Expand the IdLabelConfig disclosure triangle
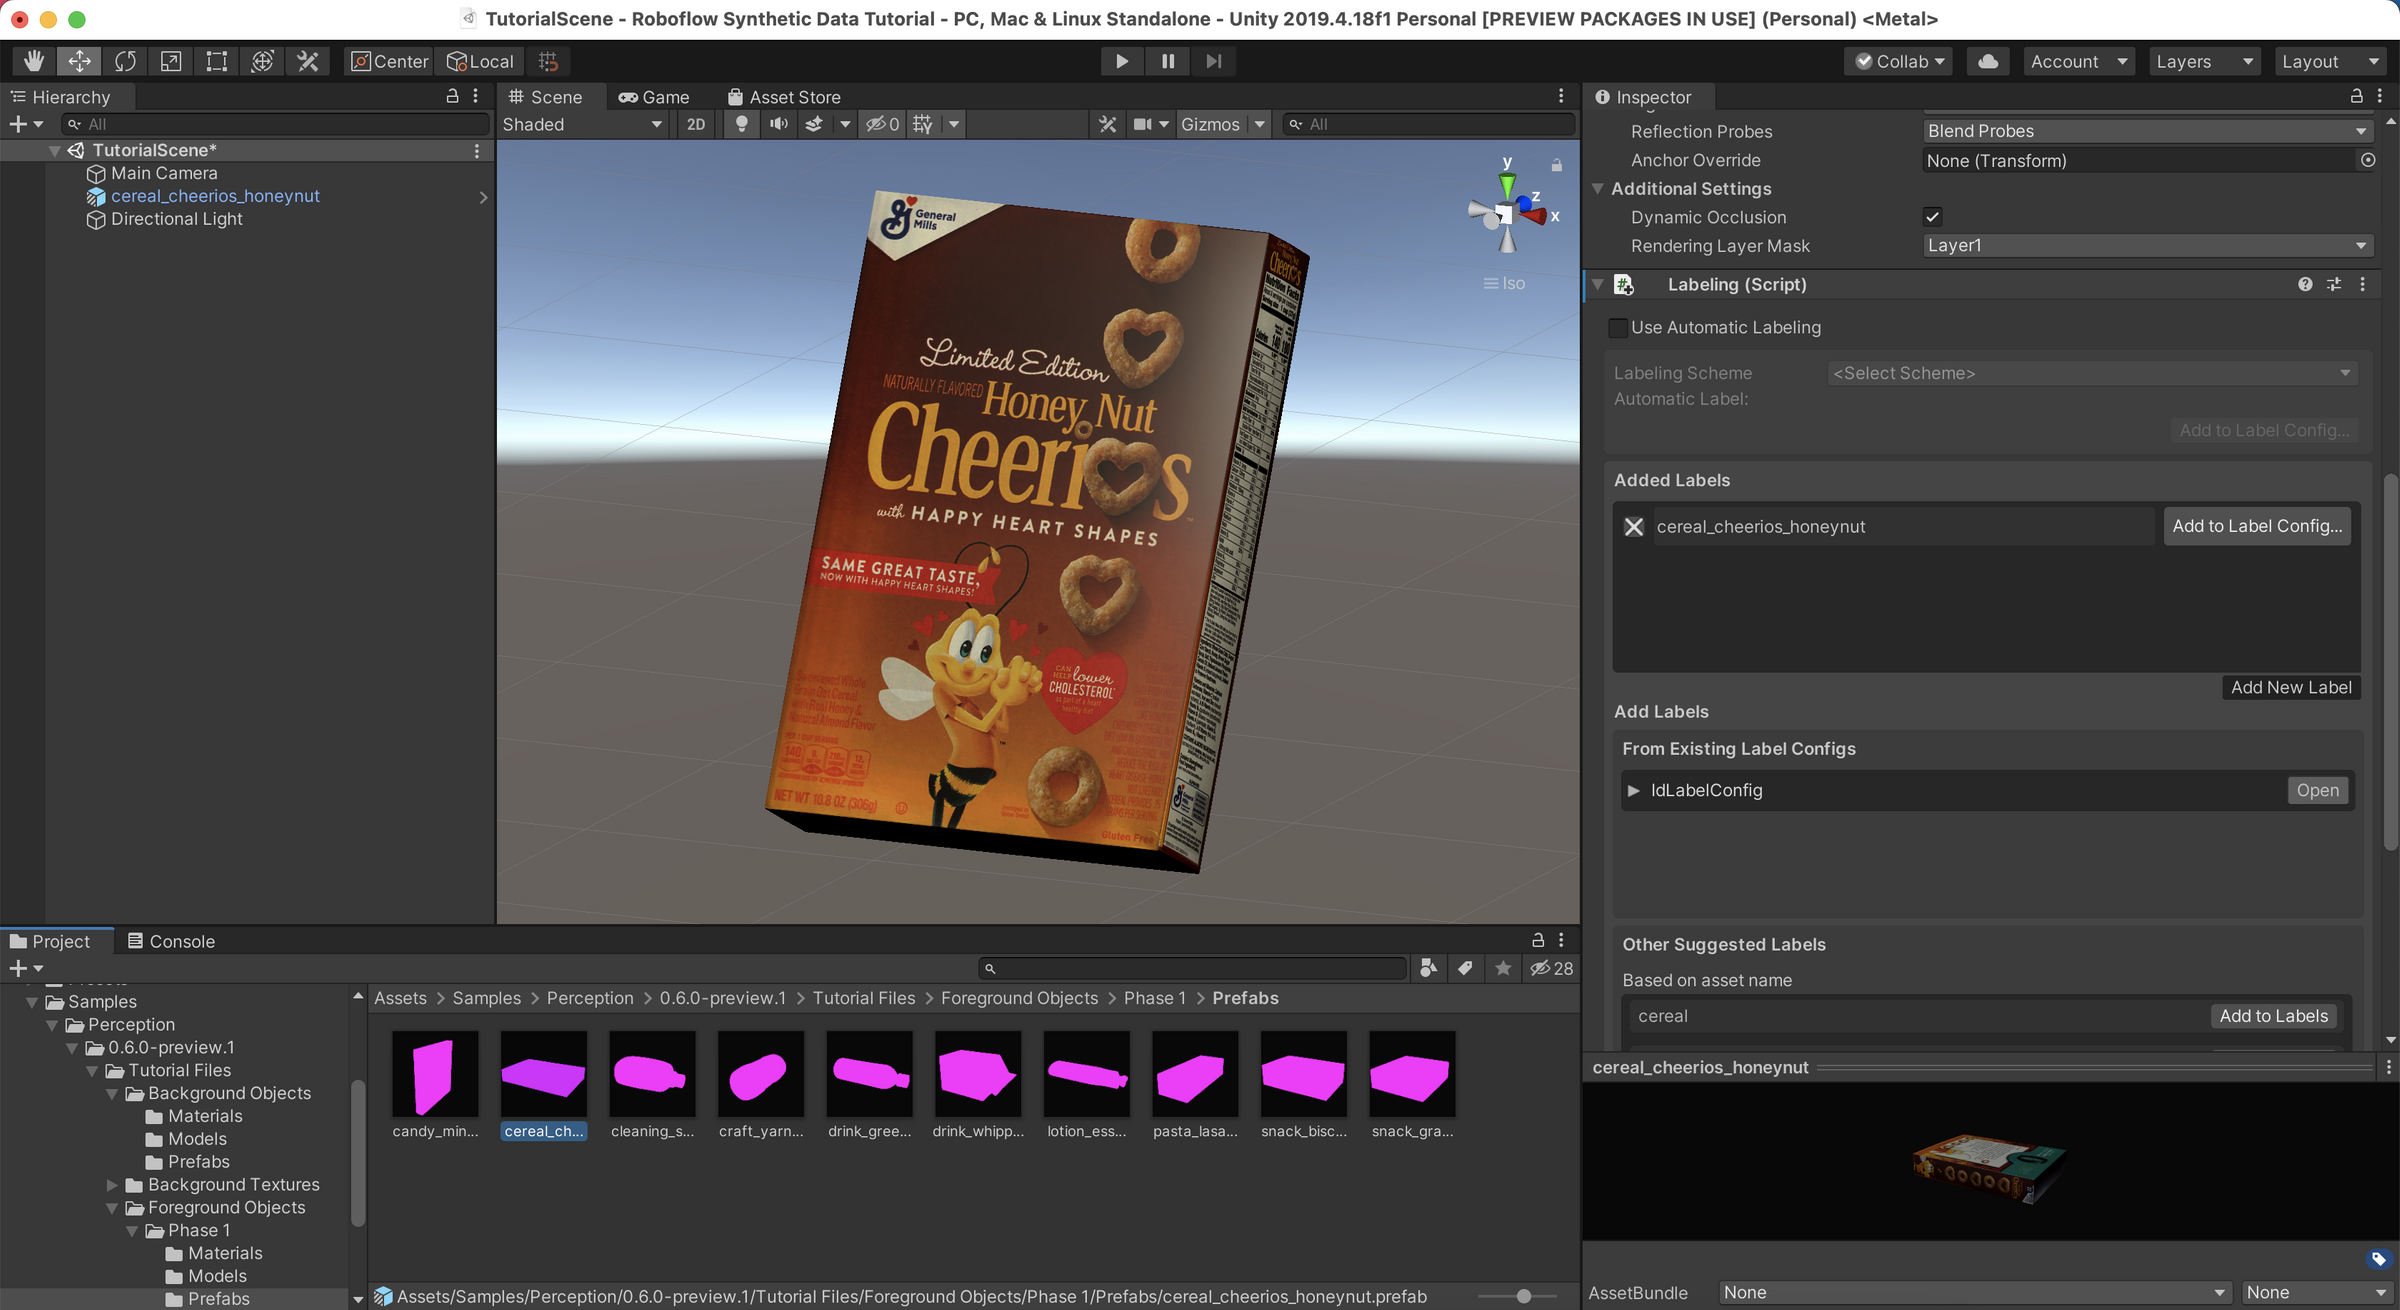Screen dimensions: 2400x1310 (1632, 790)
